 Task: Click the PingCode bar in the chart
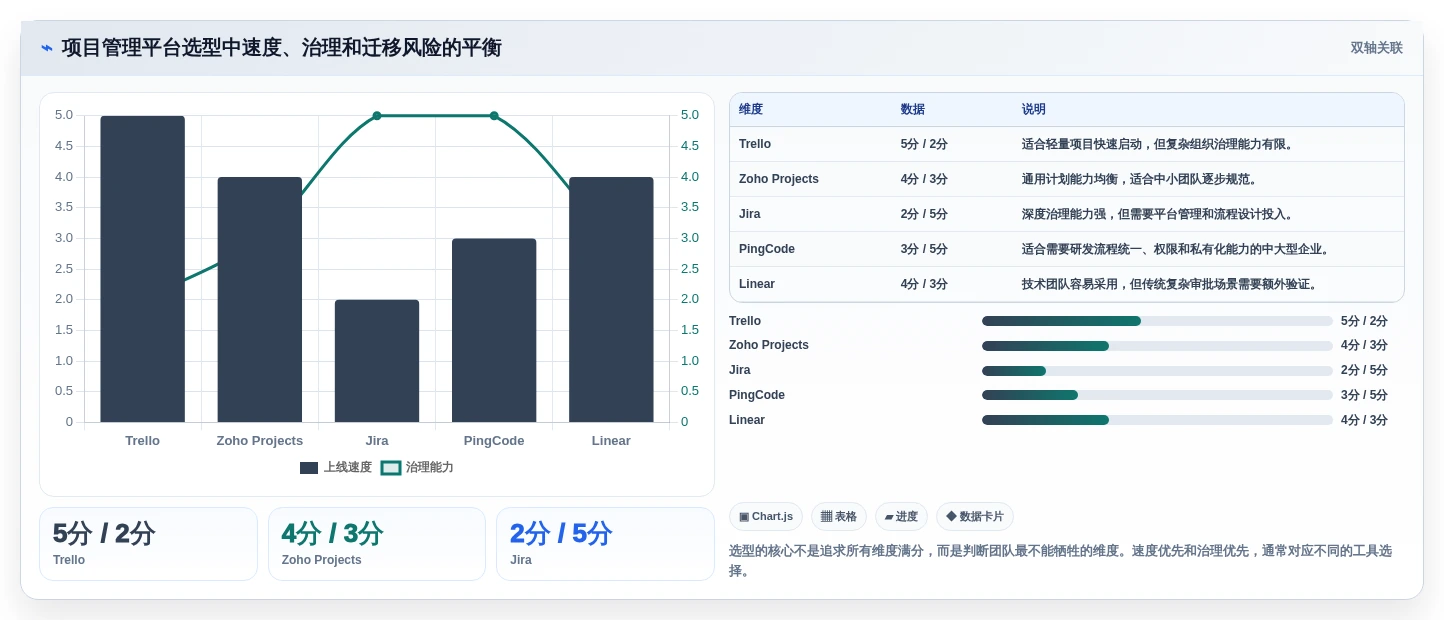tap(494, 330)
